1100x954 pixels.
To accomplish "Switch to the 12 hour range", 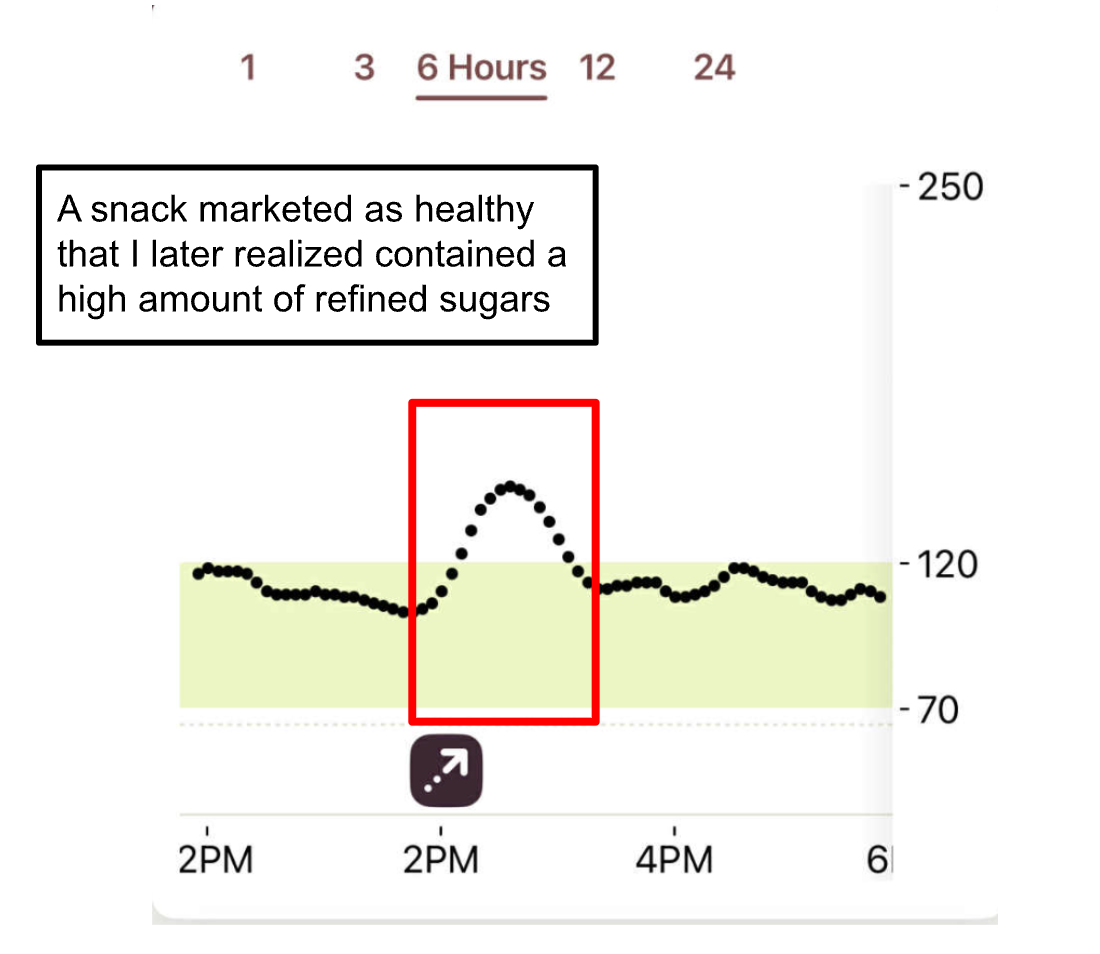I will click(x=597, y=68).
